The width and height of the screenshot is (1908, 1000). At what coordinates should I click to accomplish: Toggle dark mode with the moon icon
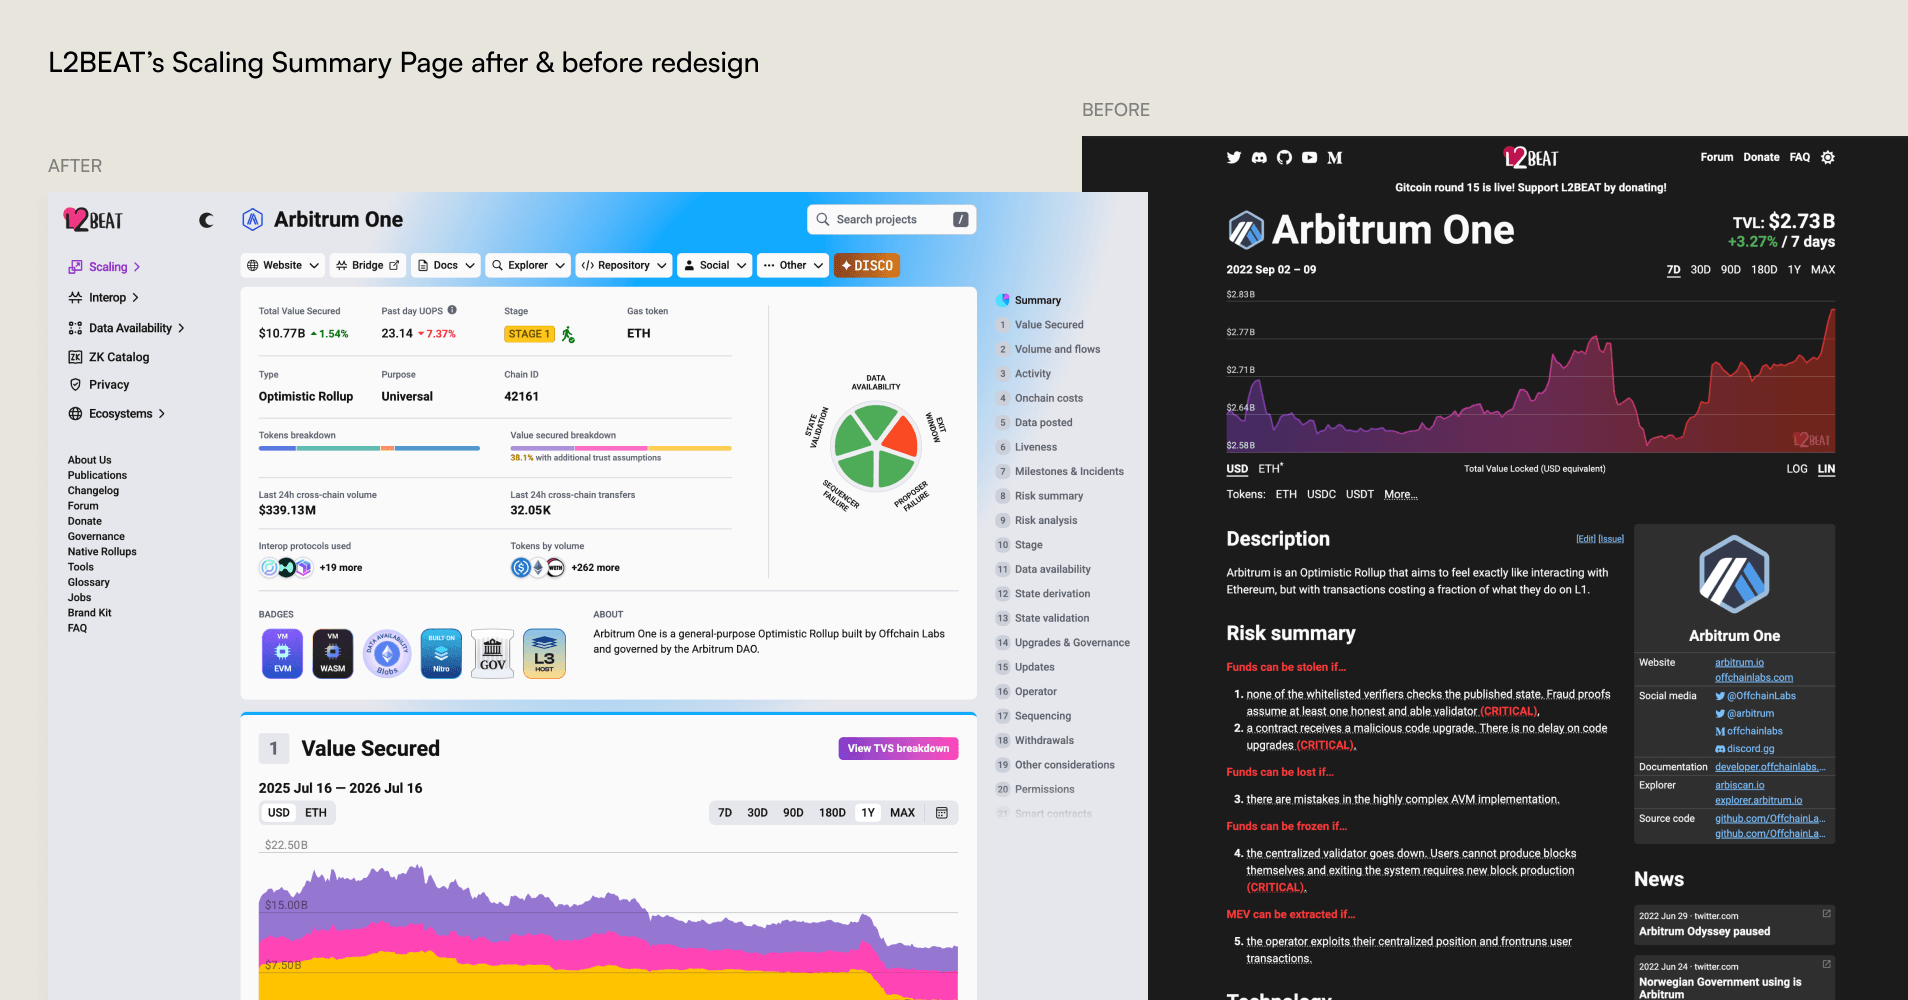tap(206, 220)
